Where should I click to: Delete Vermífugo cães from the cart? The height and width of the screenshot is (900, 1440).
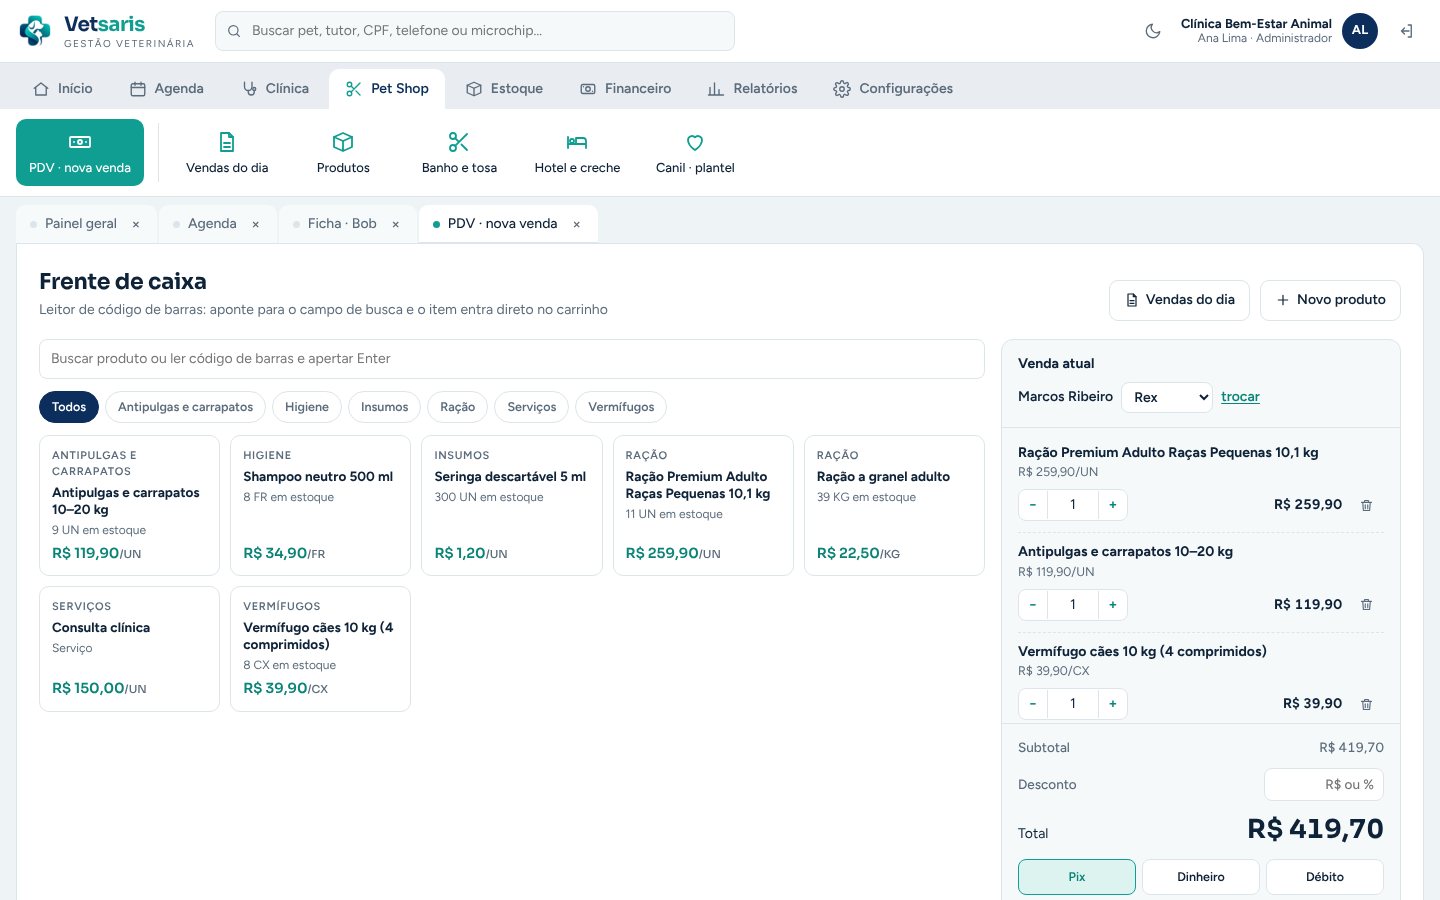tap(1367, 704)
